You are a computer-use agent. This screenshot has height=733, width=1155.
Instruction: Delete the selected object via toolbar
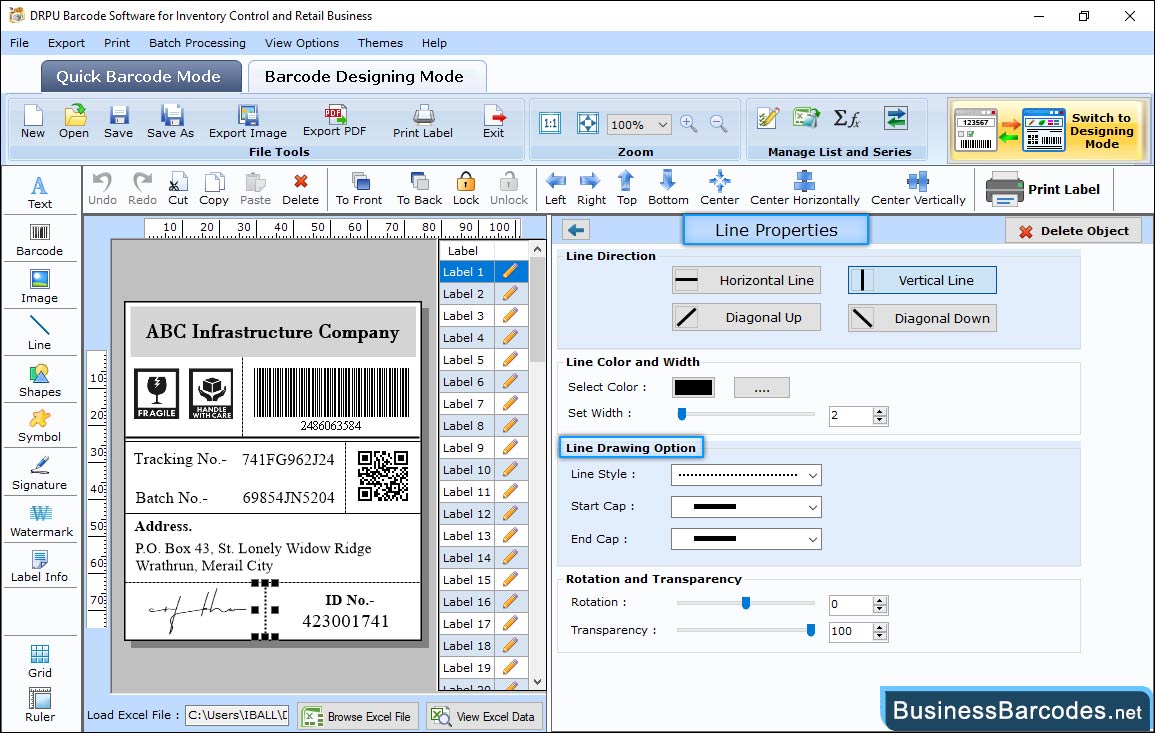point(301,189)
